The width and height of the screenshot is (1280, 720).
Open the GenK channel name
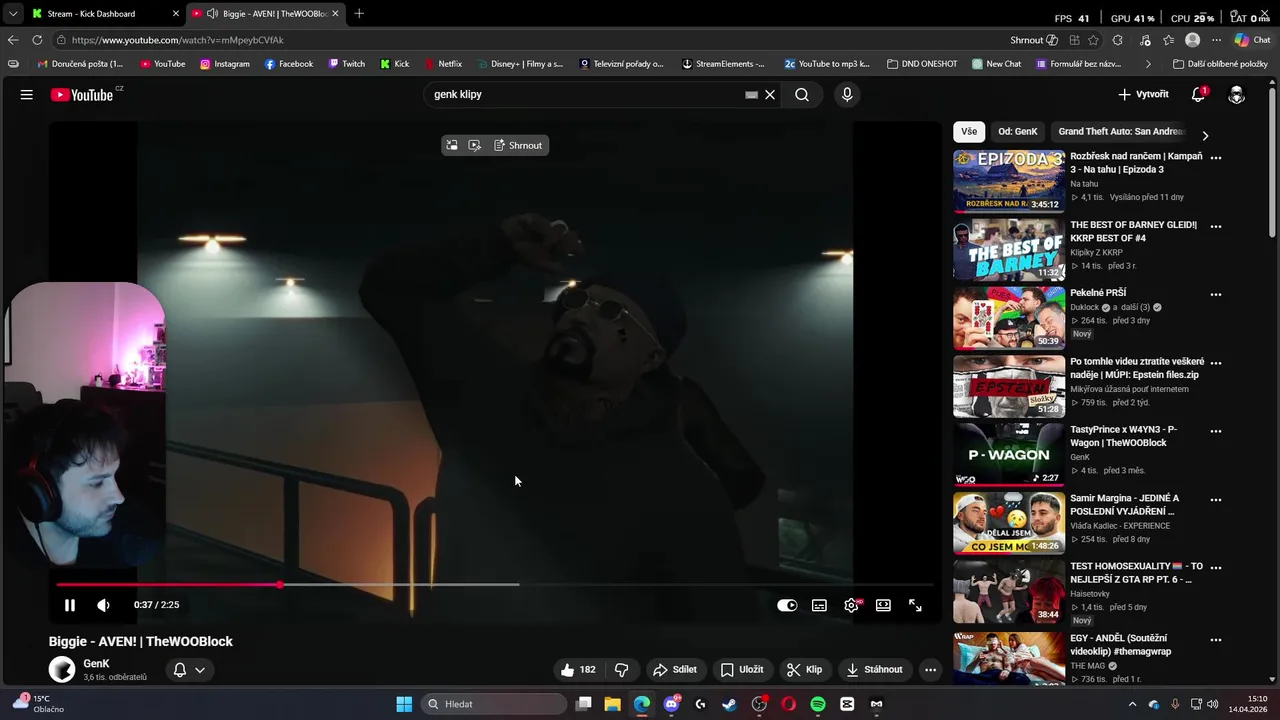[x=96, y=664]
